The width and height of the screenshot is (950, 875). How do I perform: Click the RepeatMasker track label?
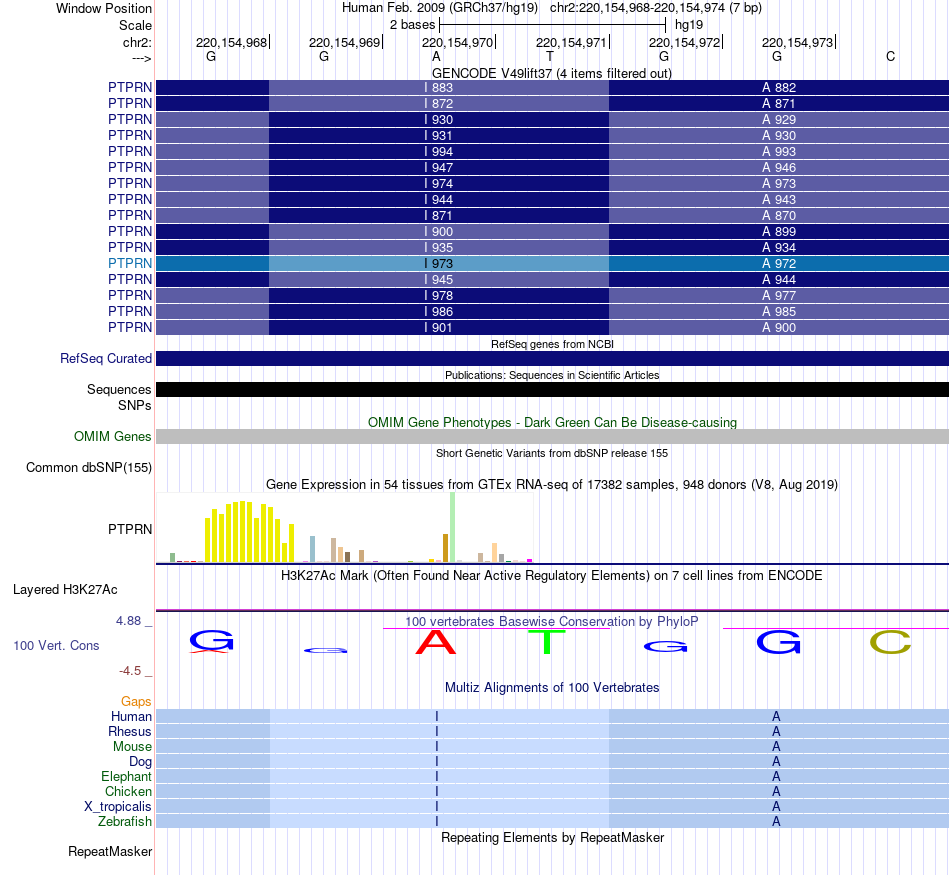pyautogui.click(x=110, y=852)
